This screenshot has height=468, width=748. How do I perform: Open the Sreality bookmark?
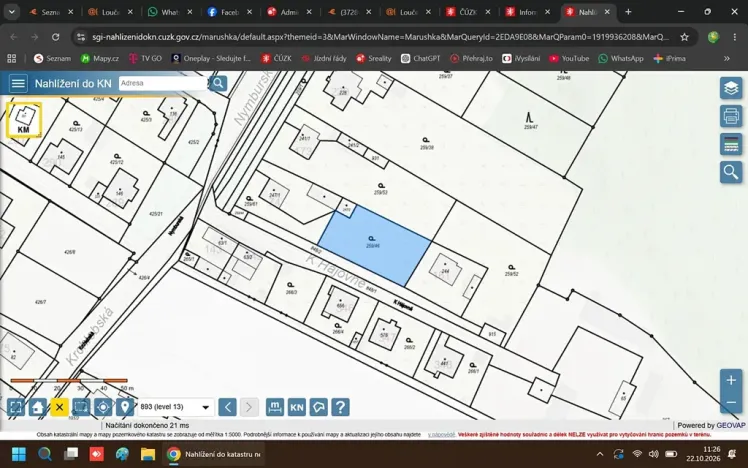pos(374,58)
